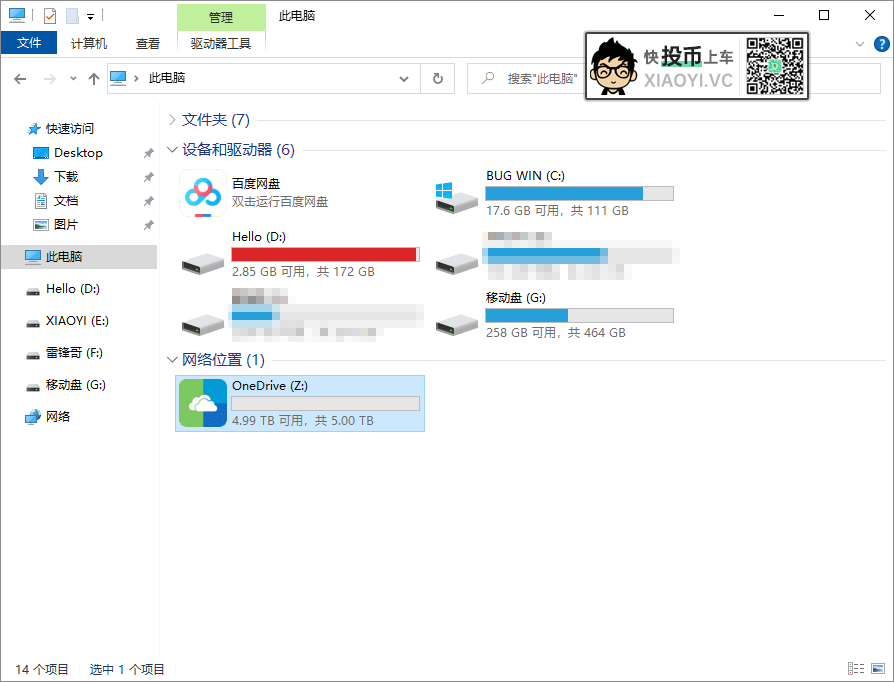The image size is (894, 682).
Task: Click the back navigation arrow
Action: [x=20, y=78]
